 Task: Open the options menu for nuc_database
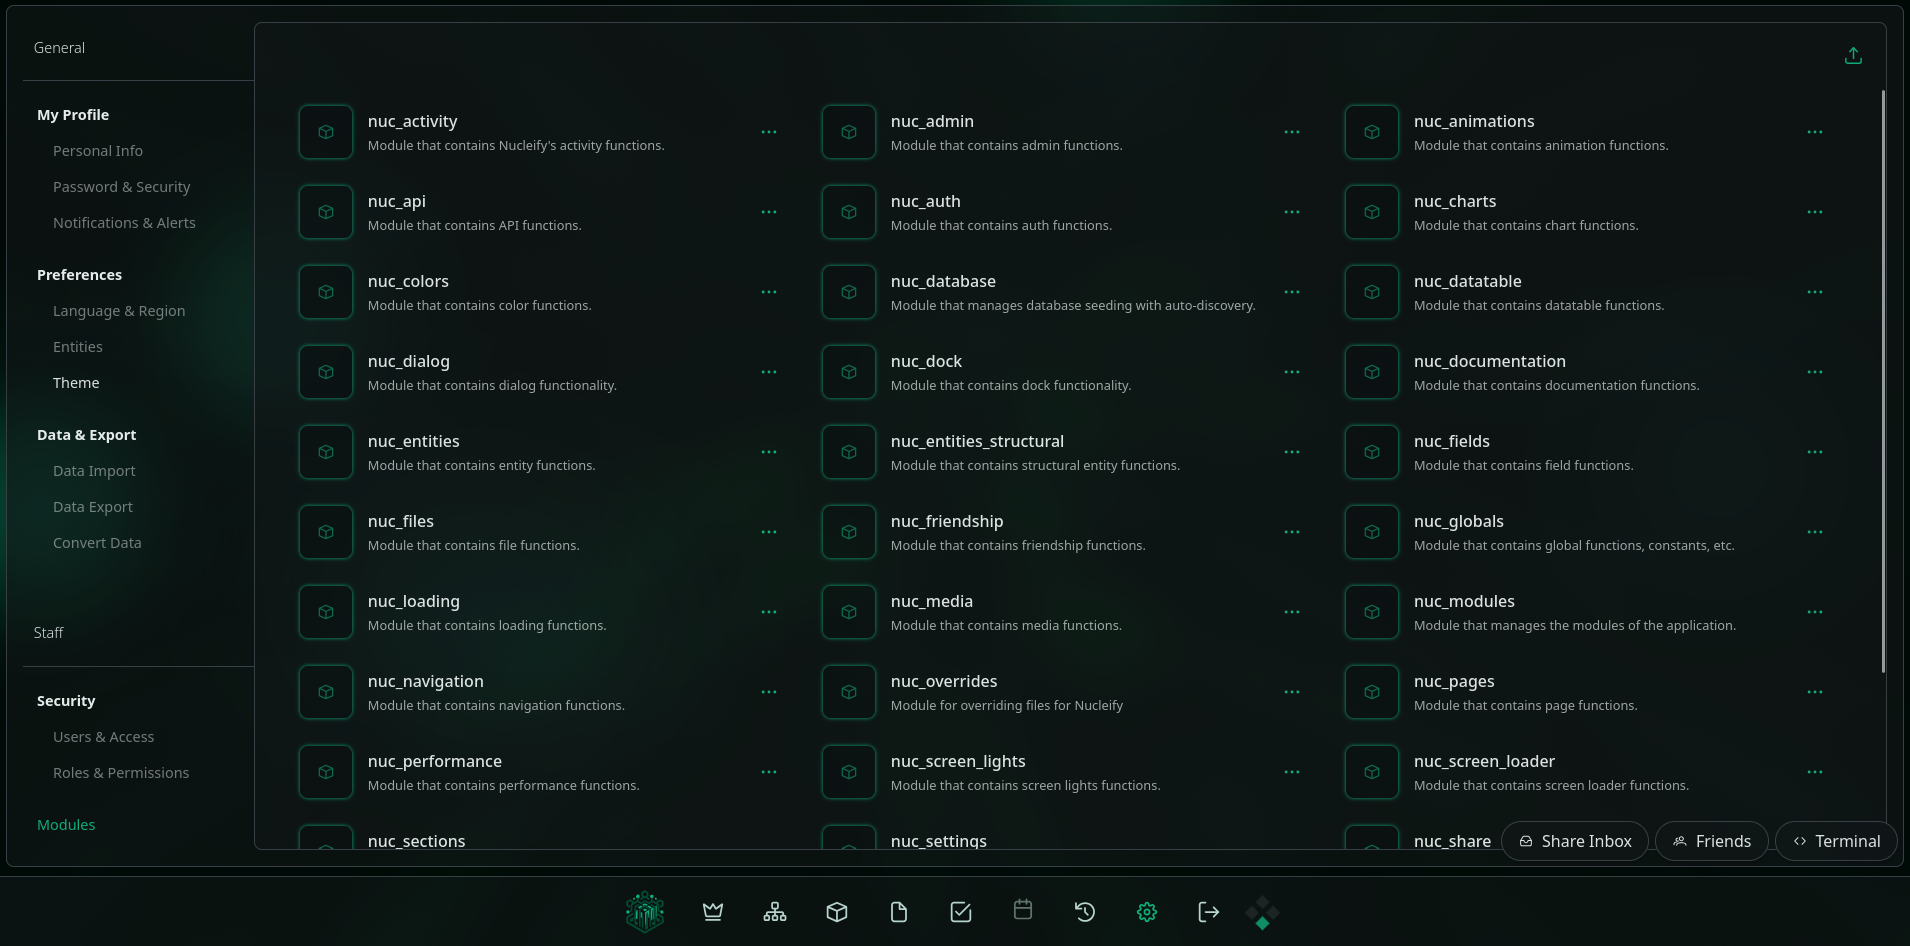pyautogui.click(x=1291, y=291)
